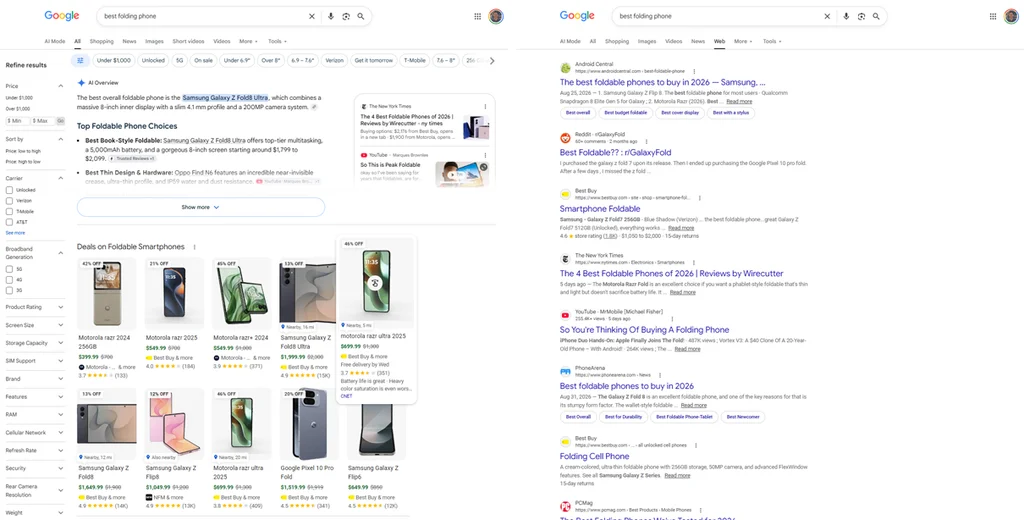The height and width of the screenshot is (520, 1024).
Task: Click the $ Min price input field
Action: 18,121
